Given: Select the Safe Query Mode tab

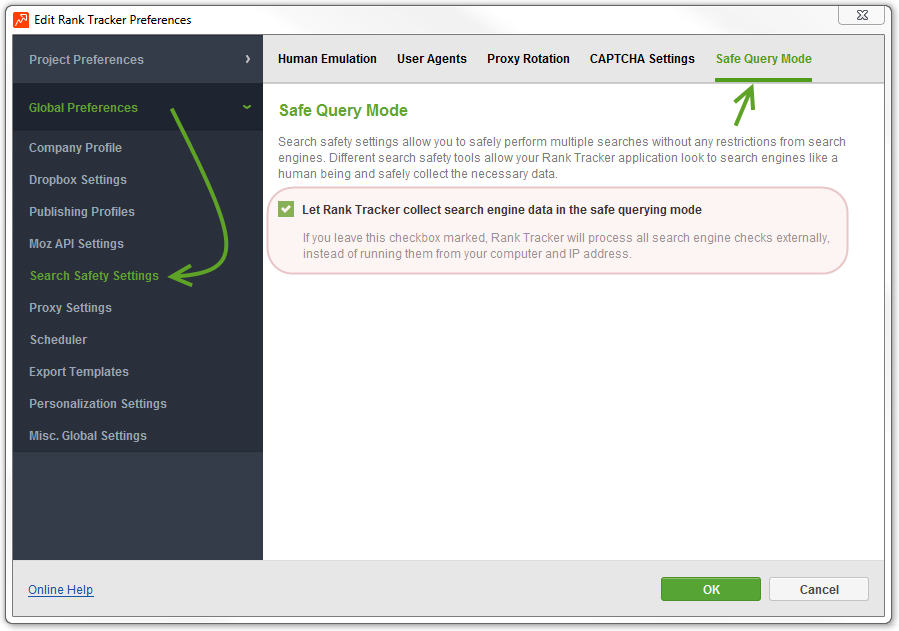Looking at the screenshot, I should pyautogui.click(x=763, y=59).
